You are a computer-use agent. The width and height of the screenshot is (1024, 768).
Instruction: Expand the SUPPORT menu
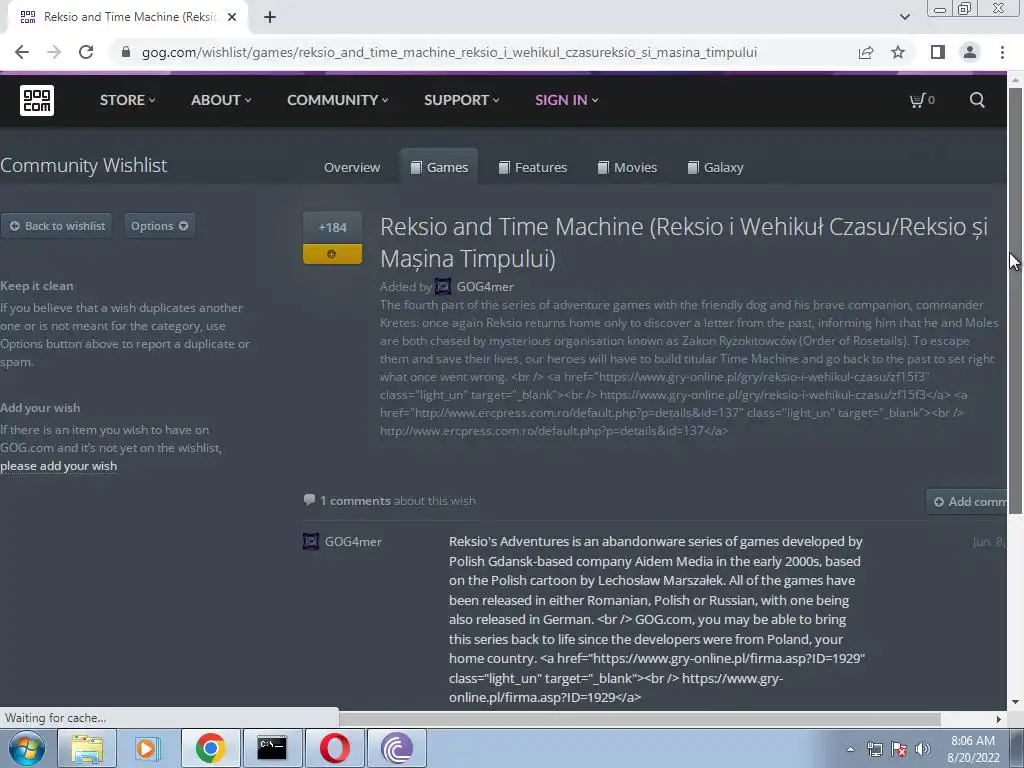pos(462,100)
